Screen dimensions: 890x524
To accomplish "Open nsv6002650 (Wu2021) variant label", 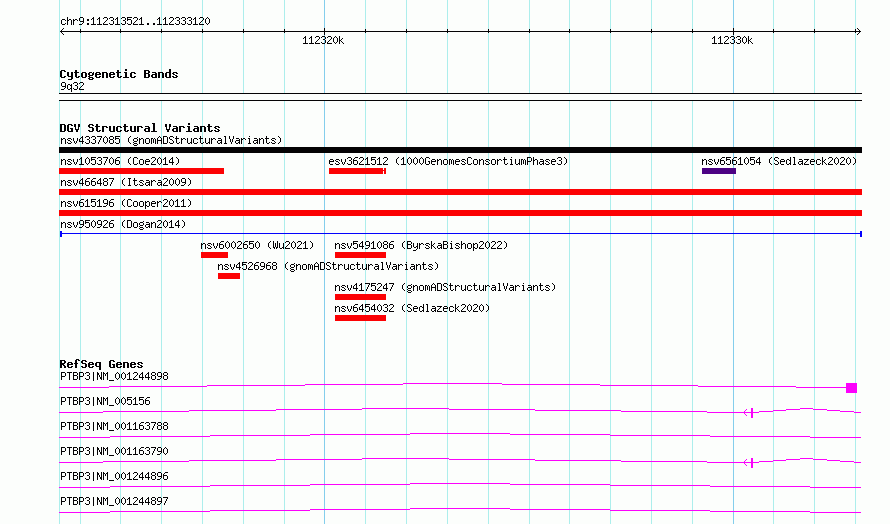I will [x=257, y=245].
